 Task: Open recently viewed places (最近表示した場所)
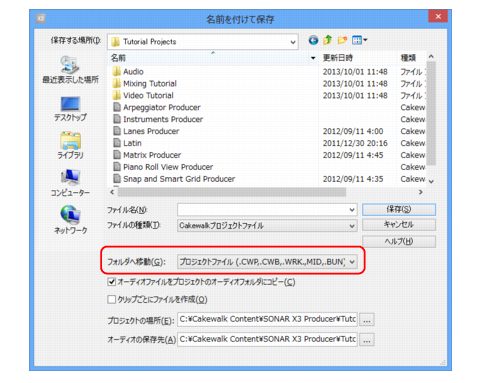tap(70, 70)
